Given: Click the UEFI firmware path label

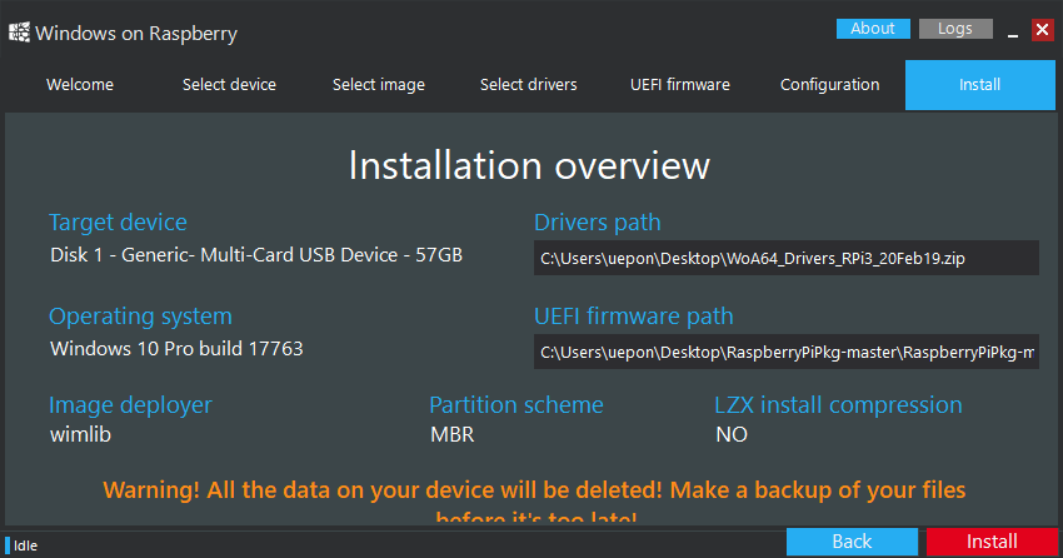Looking at the screenshot, I should (x=634, y=316).
